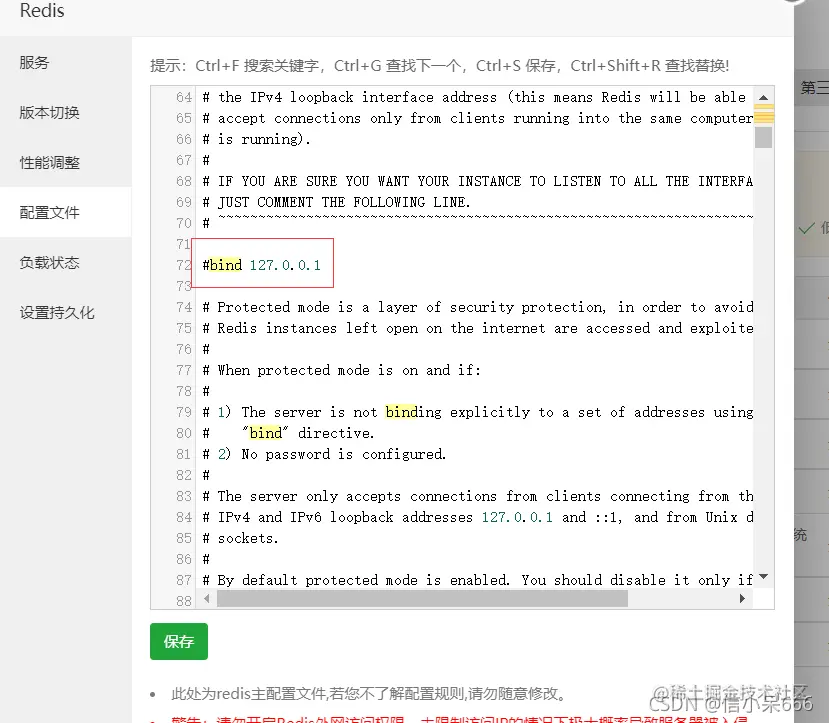Click line '# Protected mode is a layer of security'

click(478, 307)
